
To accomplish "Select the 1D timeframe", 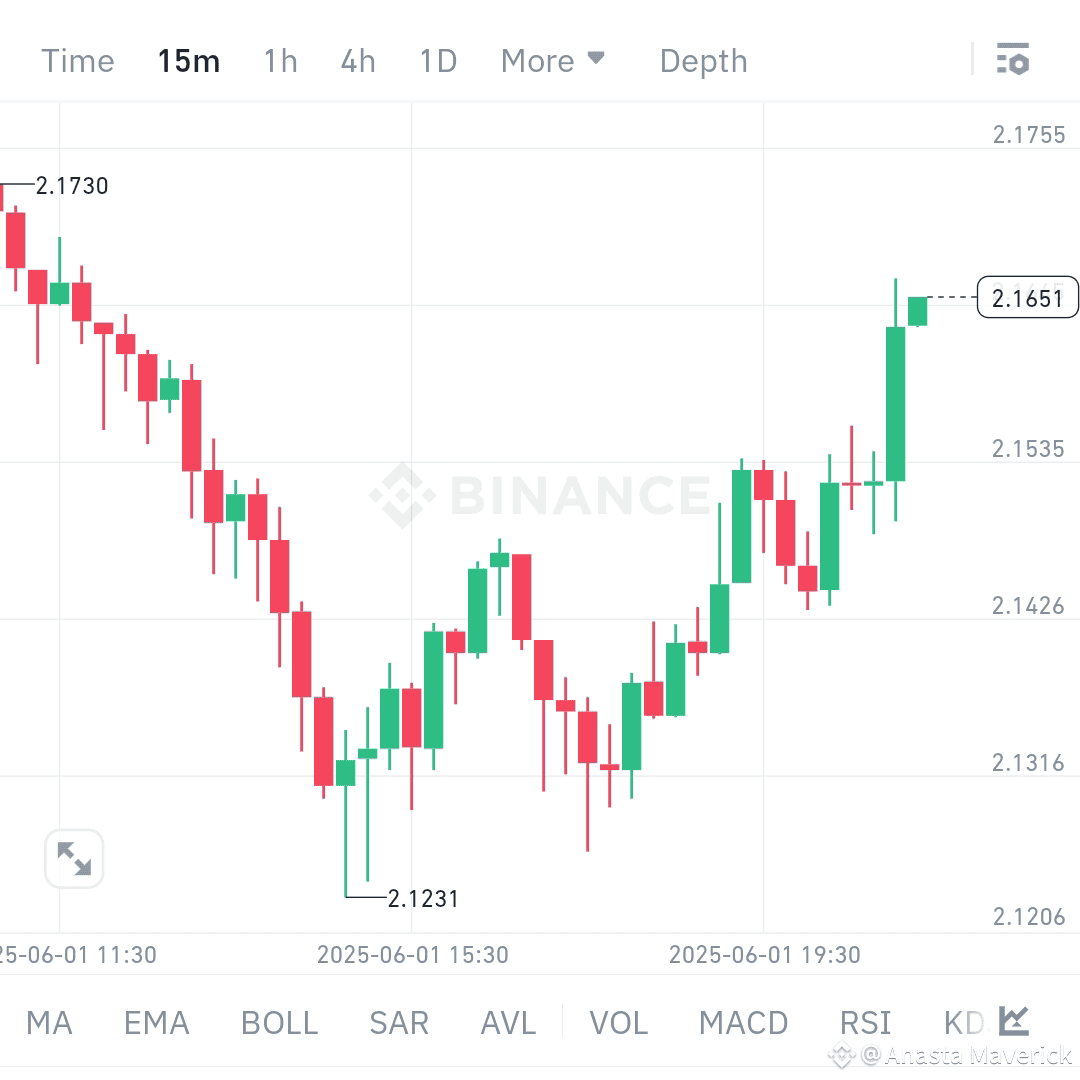I will [437, 60].
